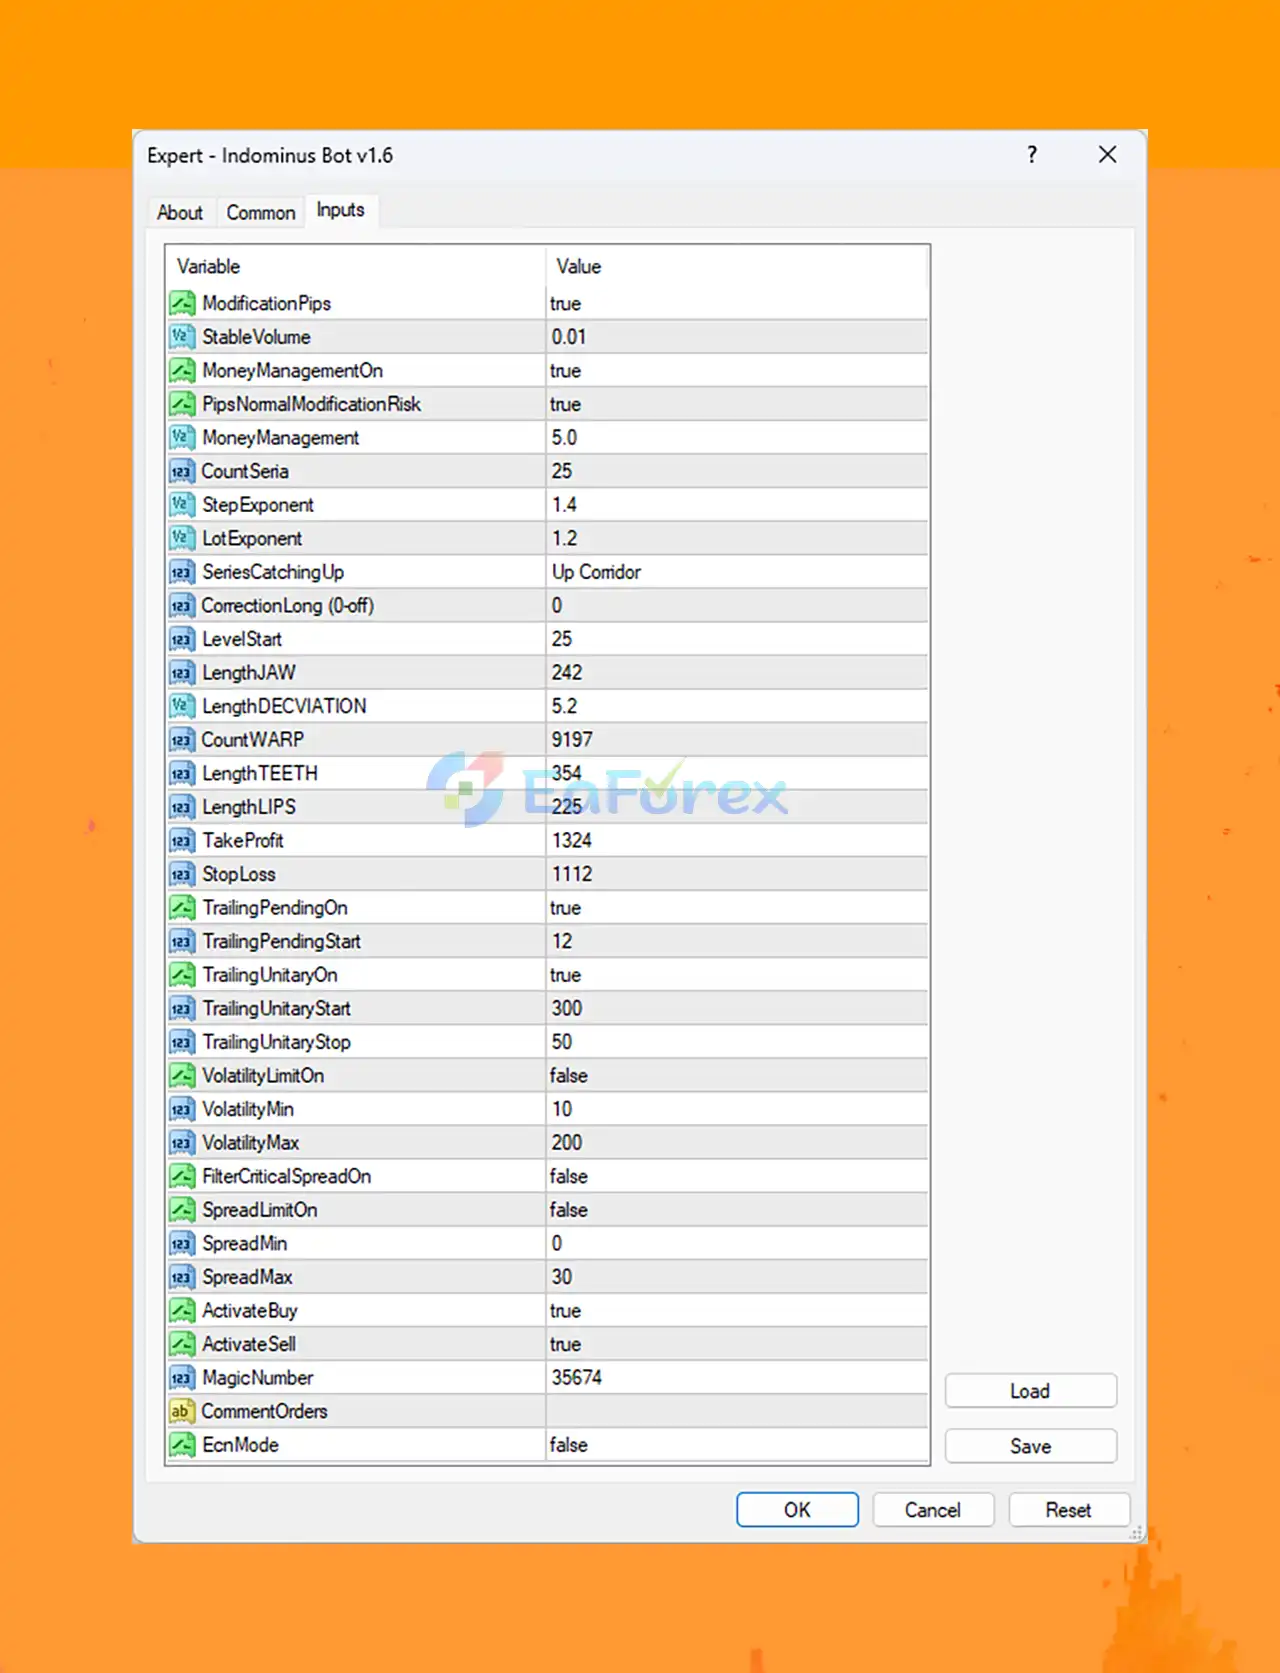Click the EcnMode boolean icon
This screenshot has width=1280, height=1673.
tap(182, 1445)
